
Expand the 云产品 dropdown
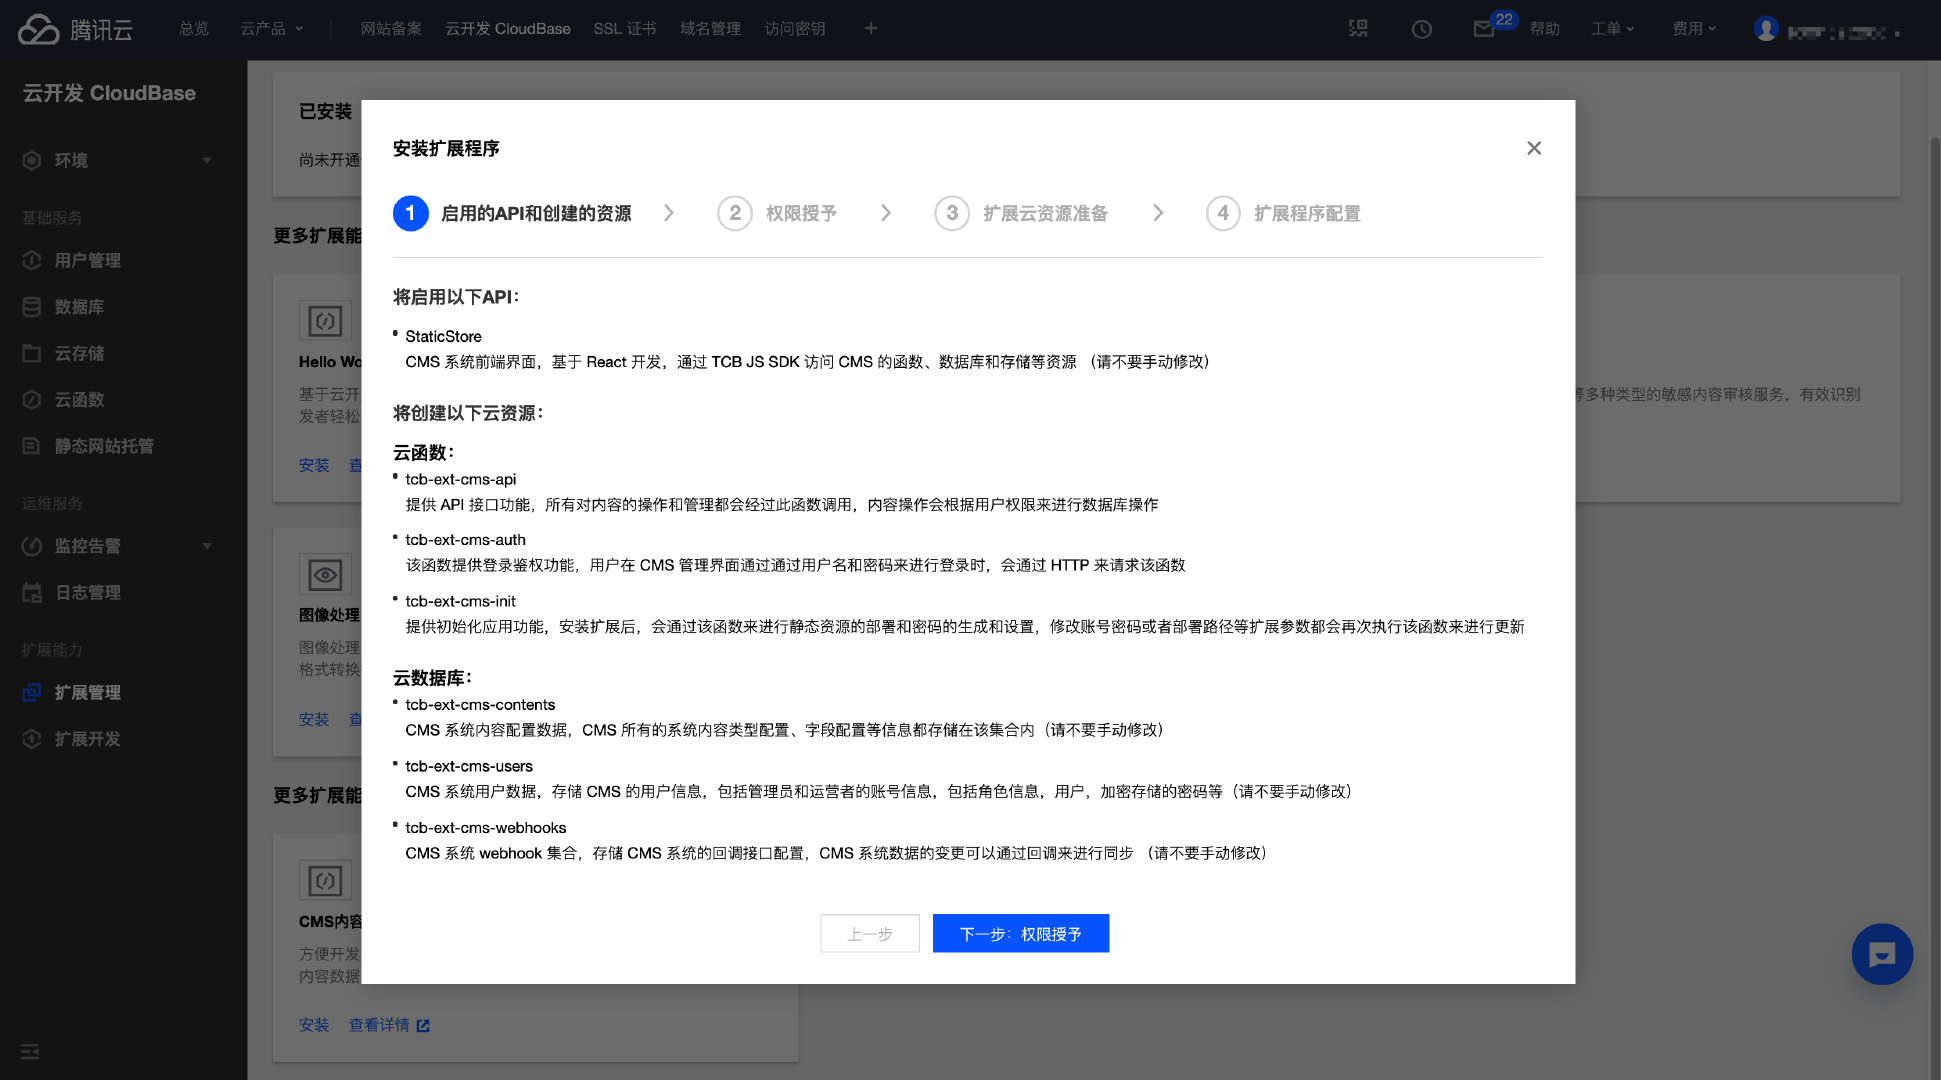click(x=271, y=29)
